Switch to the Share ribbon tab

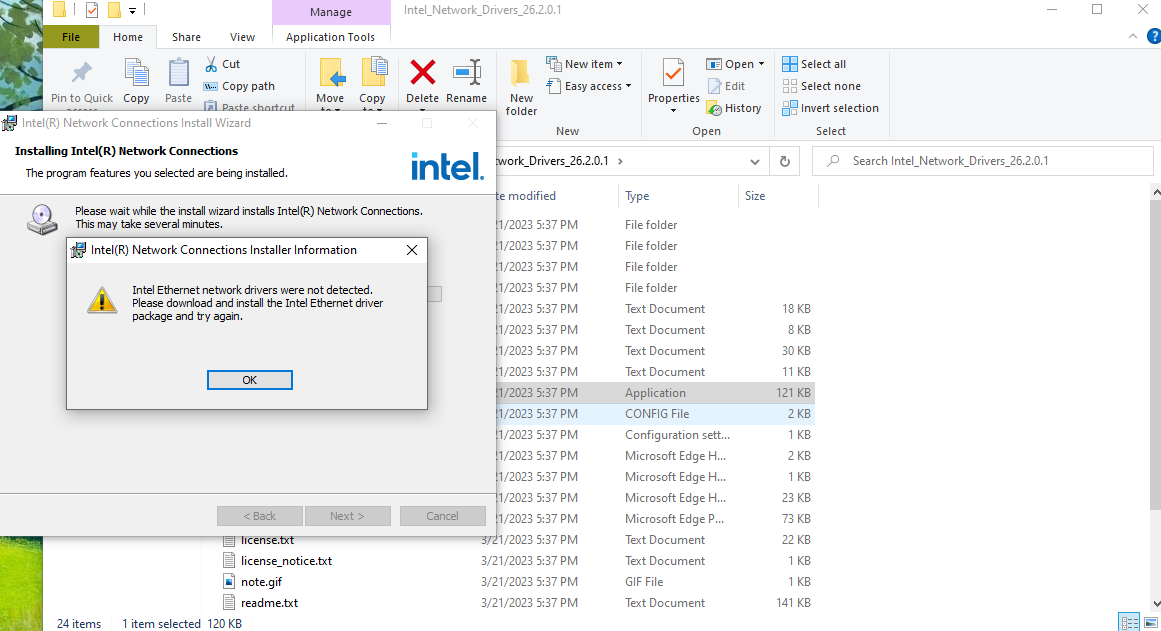coord(186,36)
